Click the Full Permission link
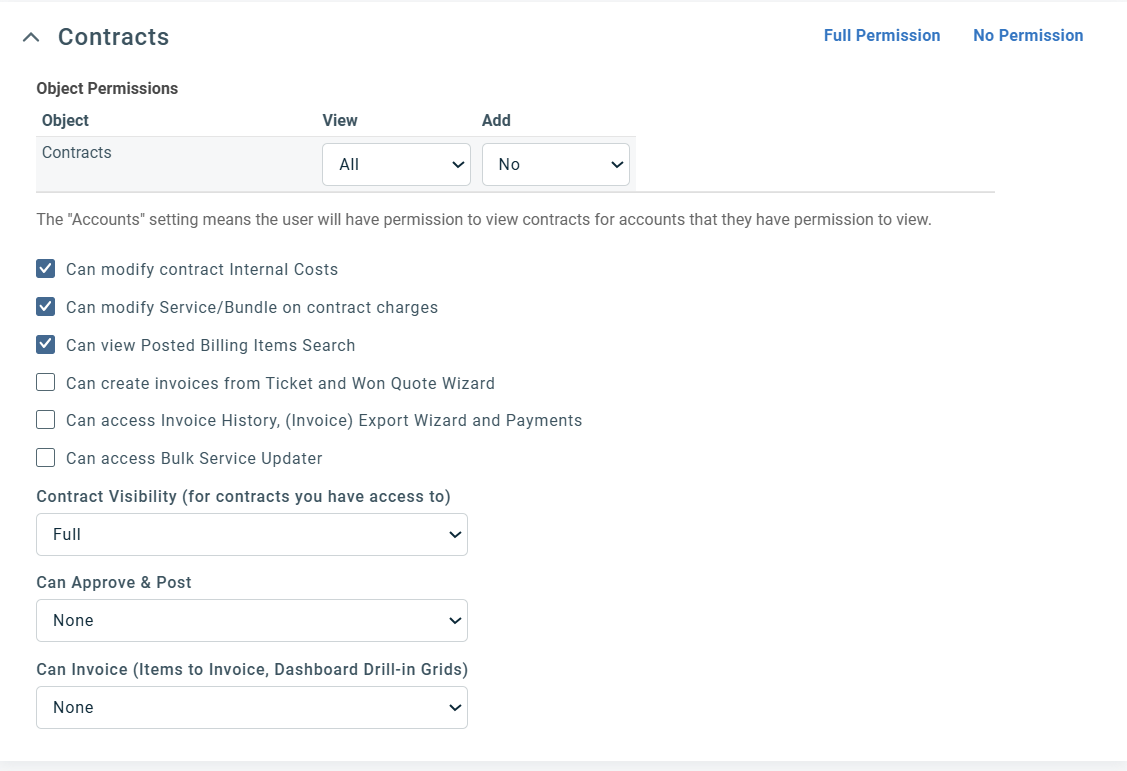The width and height of the screenshot is (1127, 771). pos(881,35)
